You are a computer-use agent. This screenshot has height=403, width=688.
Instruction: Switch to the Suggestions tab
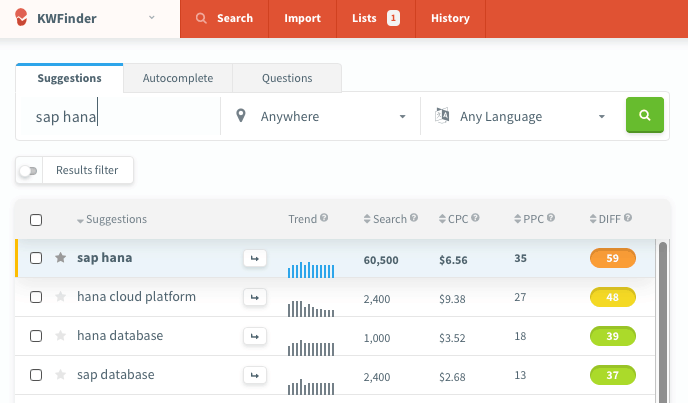pos(69,78)
